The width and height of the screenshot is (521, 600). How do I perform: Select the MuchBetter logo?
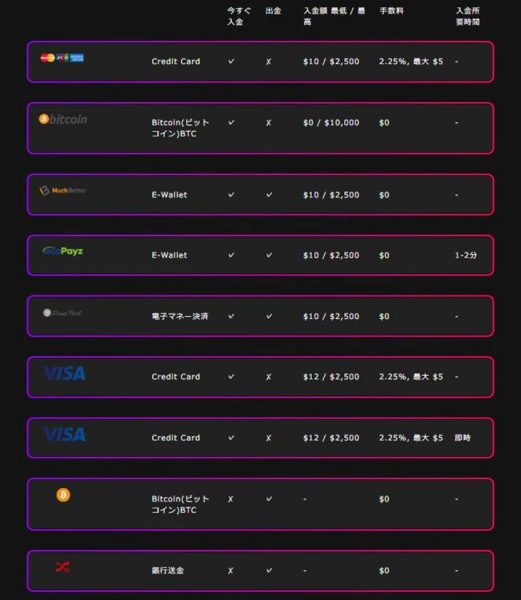(x=63, y=190)
